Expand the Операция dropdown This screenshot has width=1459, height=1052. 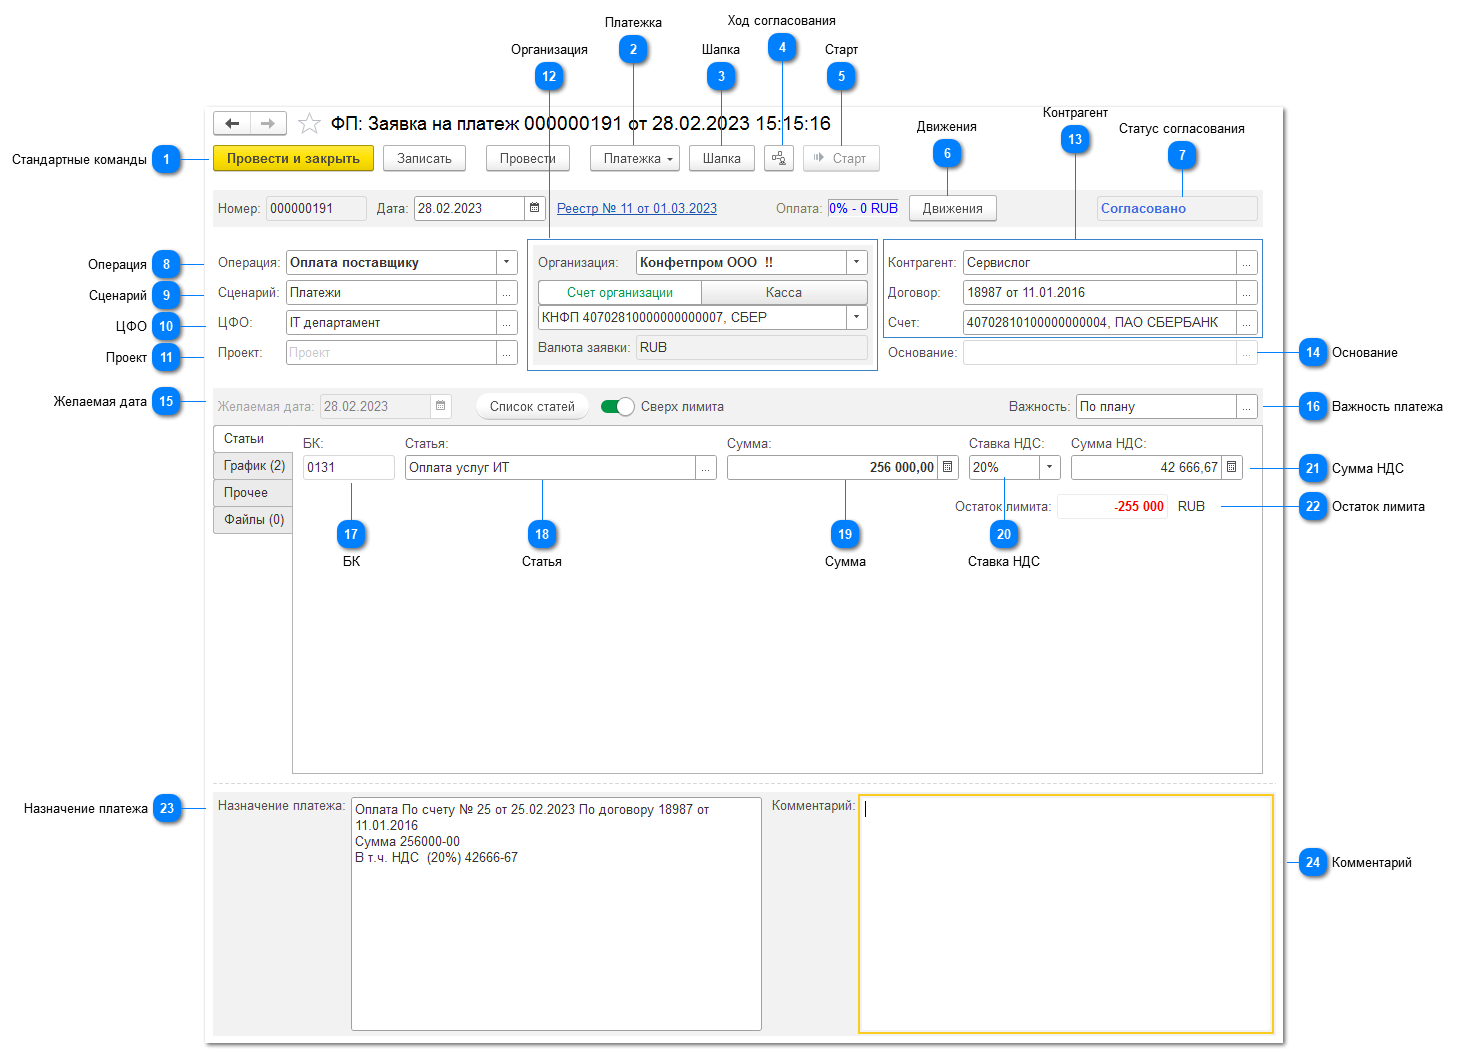[x=507, y=262]
